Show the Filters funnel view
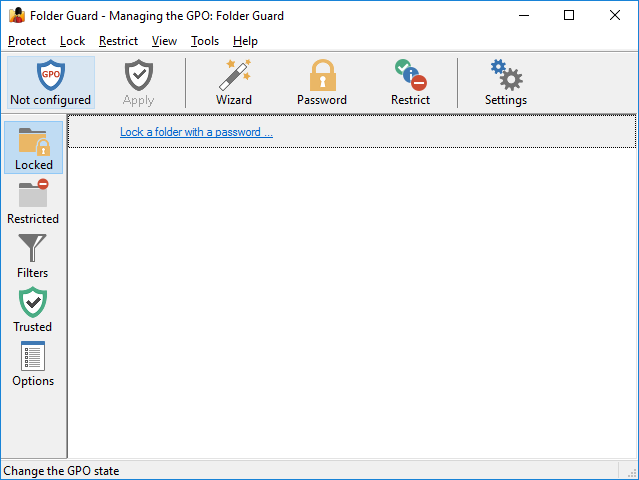 coord(33,256)
